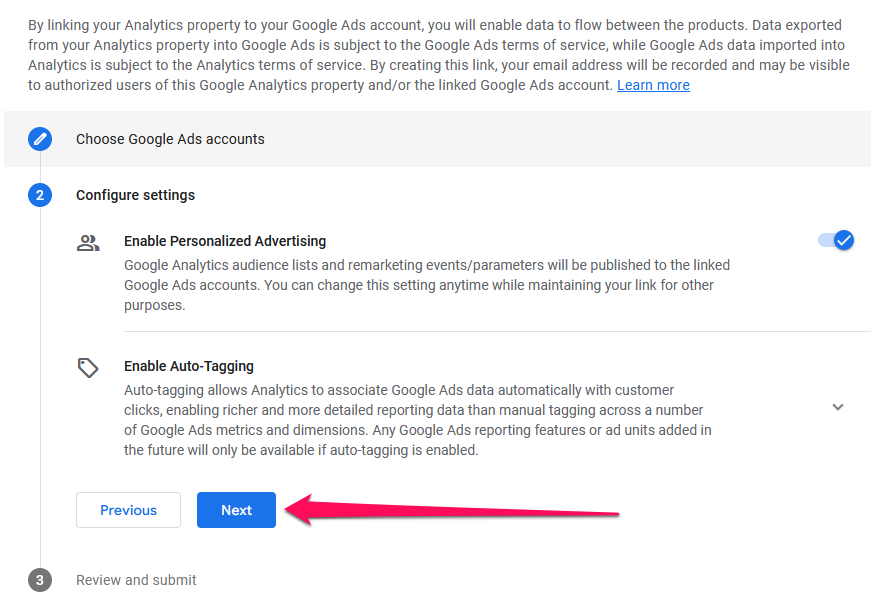871x615 pixels.
Task: Click the people icon beside Personalized Advertising
Action: coord(88,243)
